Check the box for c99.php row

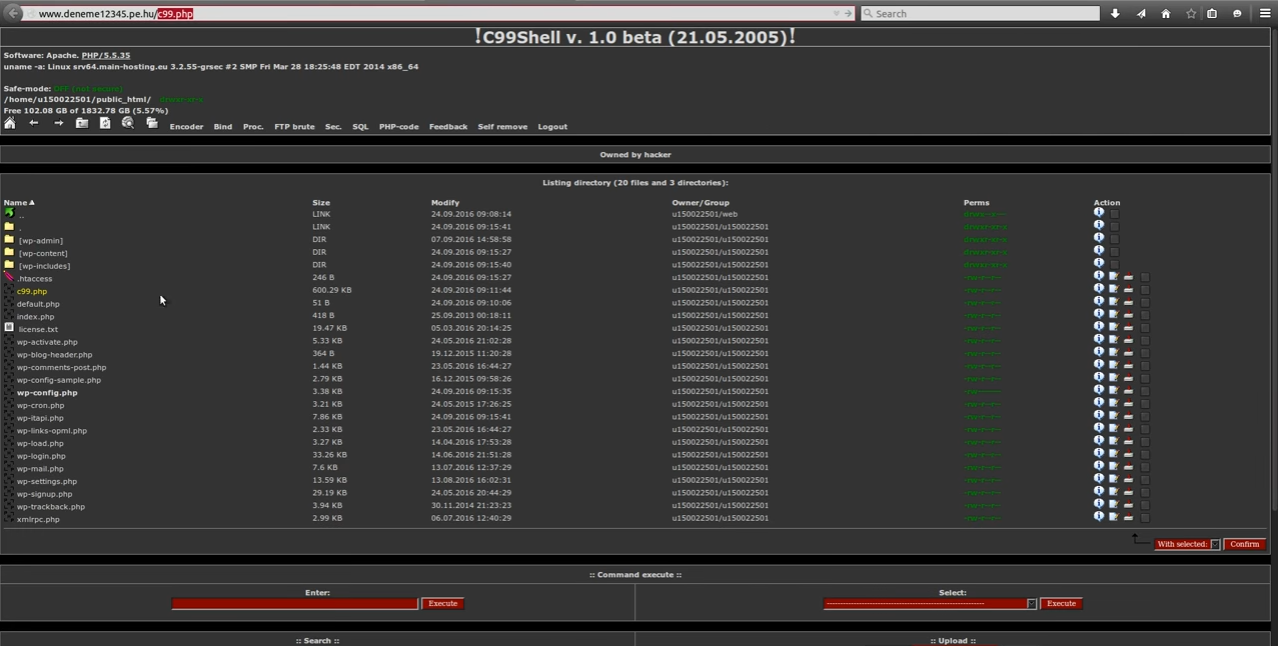[x=1145, y=290]
